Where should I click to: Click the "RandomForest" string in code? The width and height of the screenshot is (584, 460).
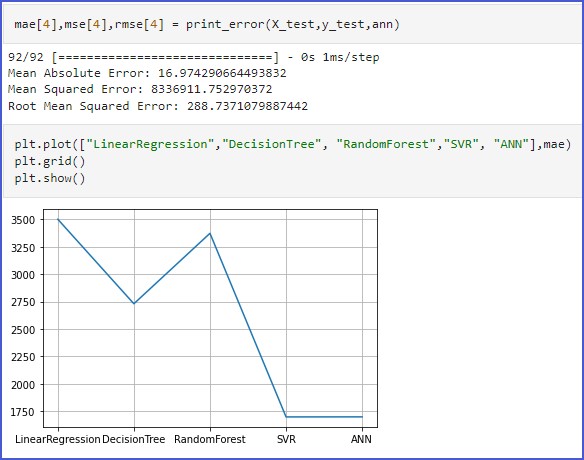point(386,144)
